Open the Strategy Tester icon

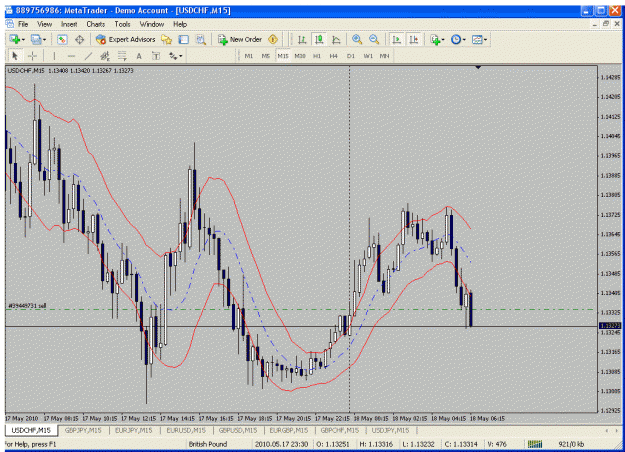(200, 39)
